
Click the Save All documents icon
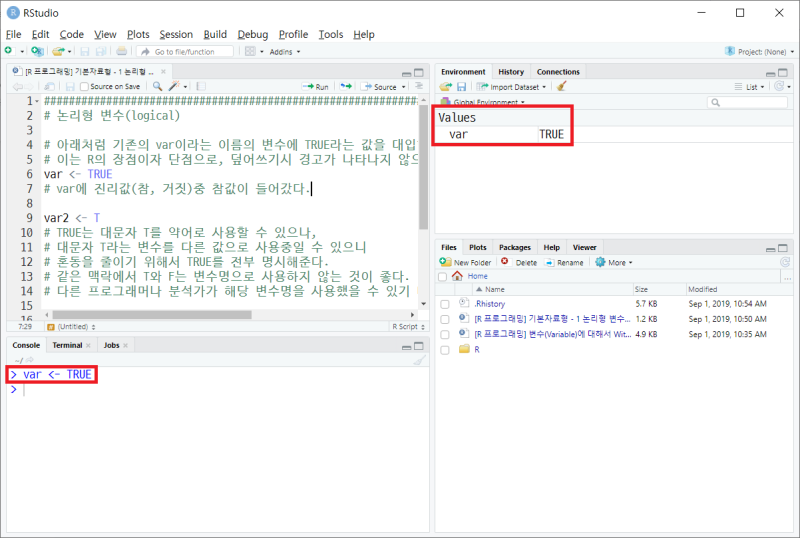point(101,51)
